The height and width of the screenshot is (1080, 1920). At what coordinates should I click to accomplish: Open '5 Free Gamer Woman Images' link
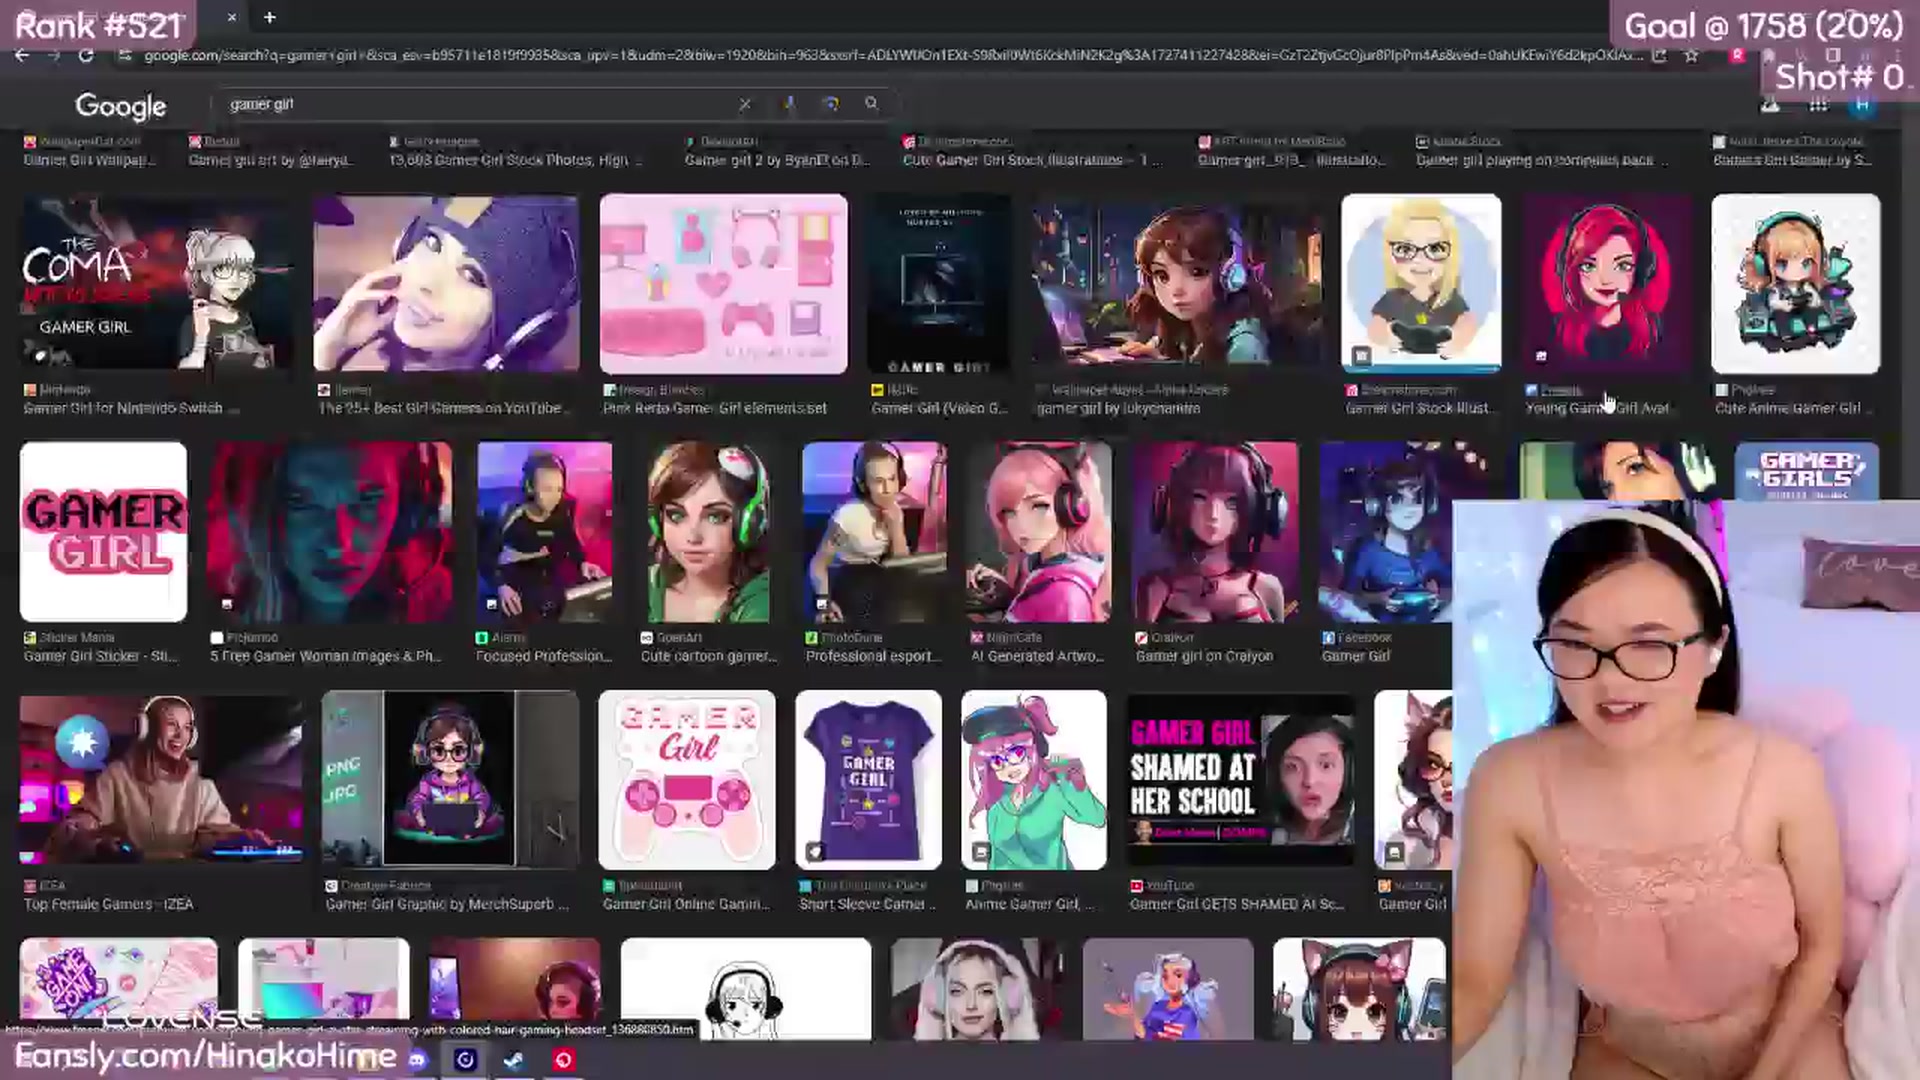click(x=326, y=656)
